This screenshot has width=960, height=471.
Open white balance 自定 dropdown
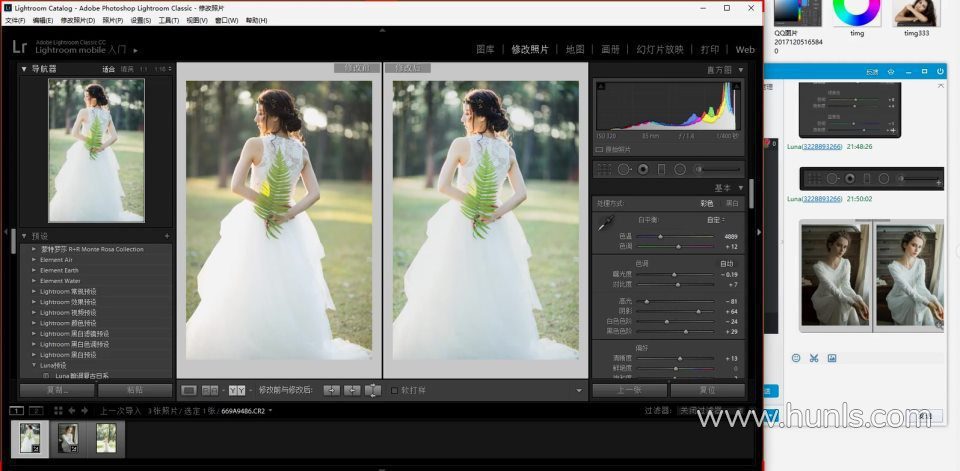point(716,220)
